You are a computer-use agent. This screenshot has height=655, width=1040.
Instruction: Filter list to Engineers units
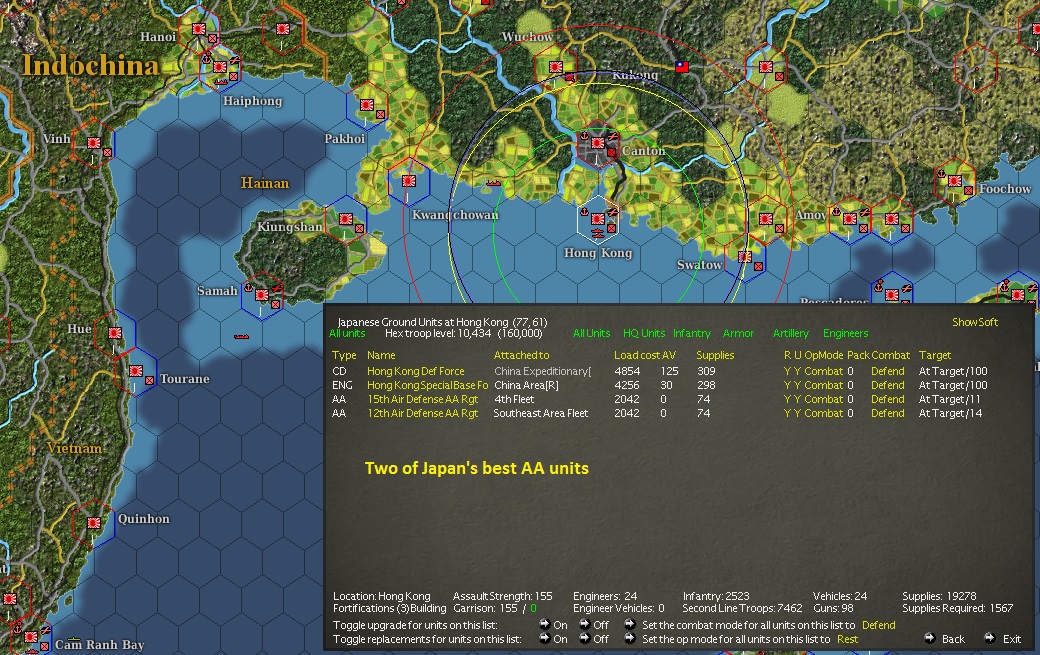point(845,333)
